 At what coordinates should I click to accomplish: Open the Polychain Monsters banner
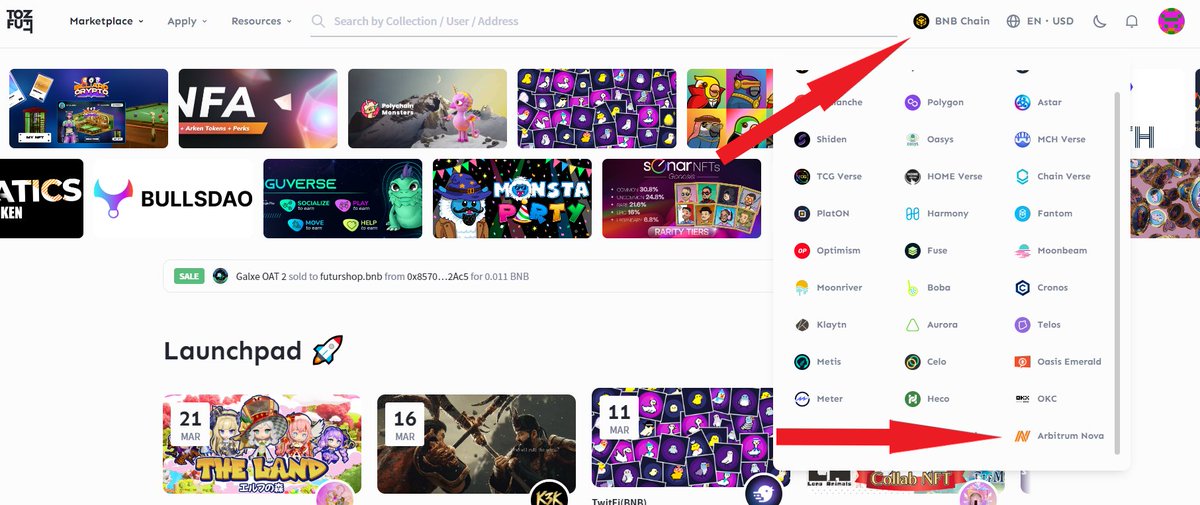coord(427,108)
